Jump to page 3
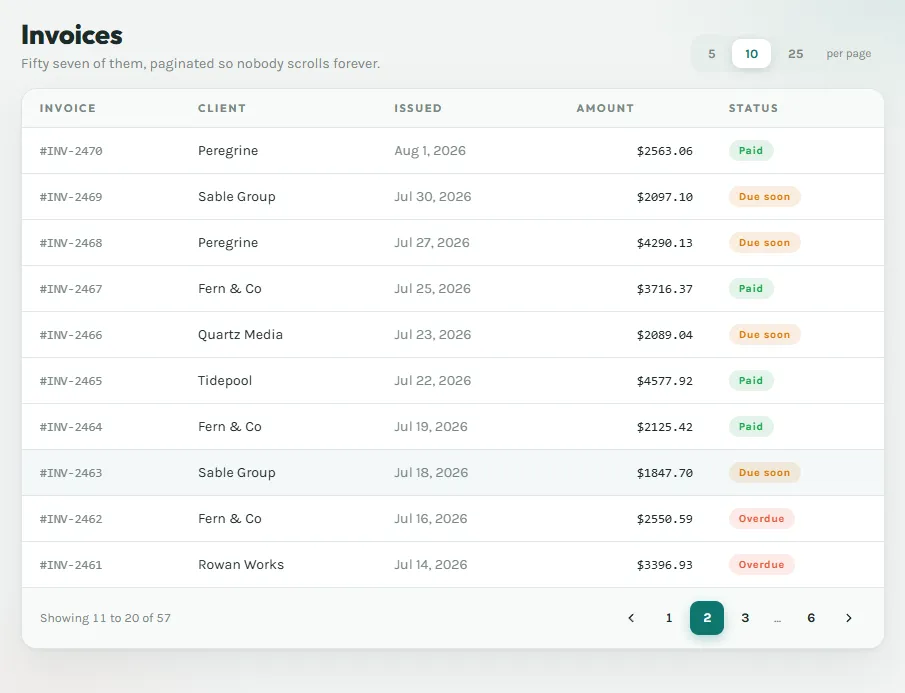Image resolution: width=905 pixels, height=693 pixels. coord(745,618)
